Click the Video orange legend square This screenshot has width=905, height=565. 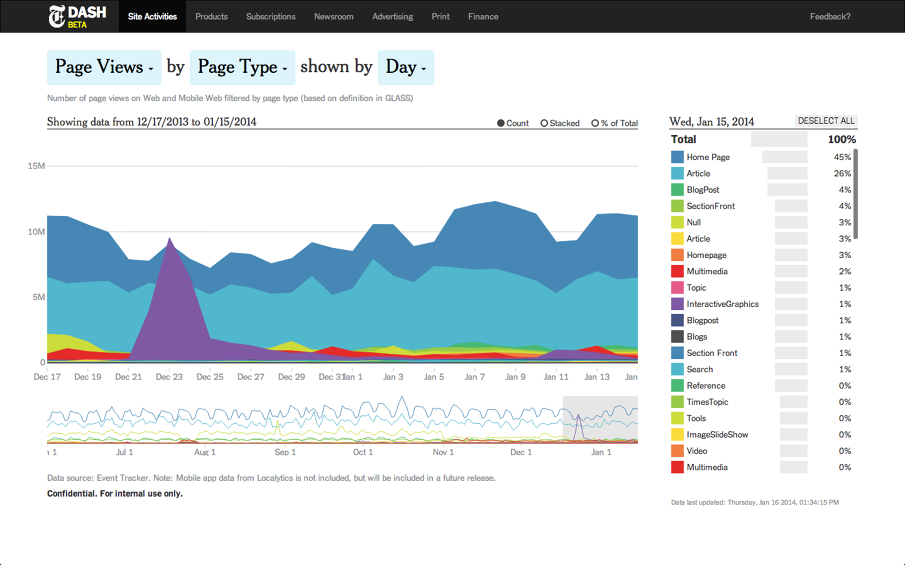pyautogui.click(x=677, y=451)
